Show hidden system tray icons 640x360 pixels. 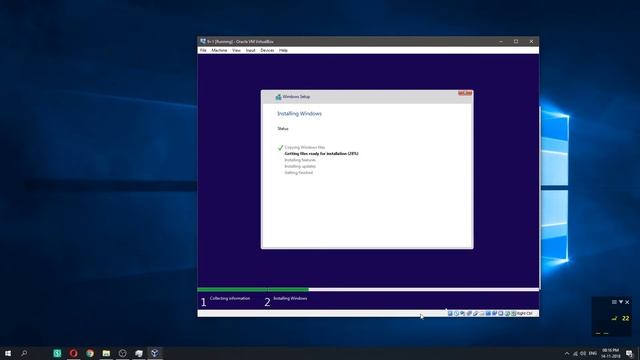[x=567, y=353]
